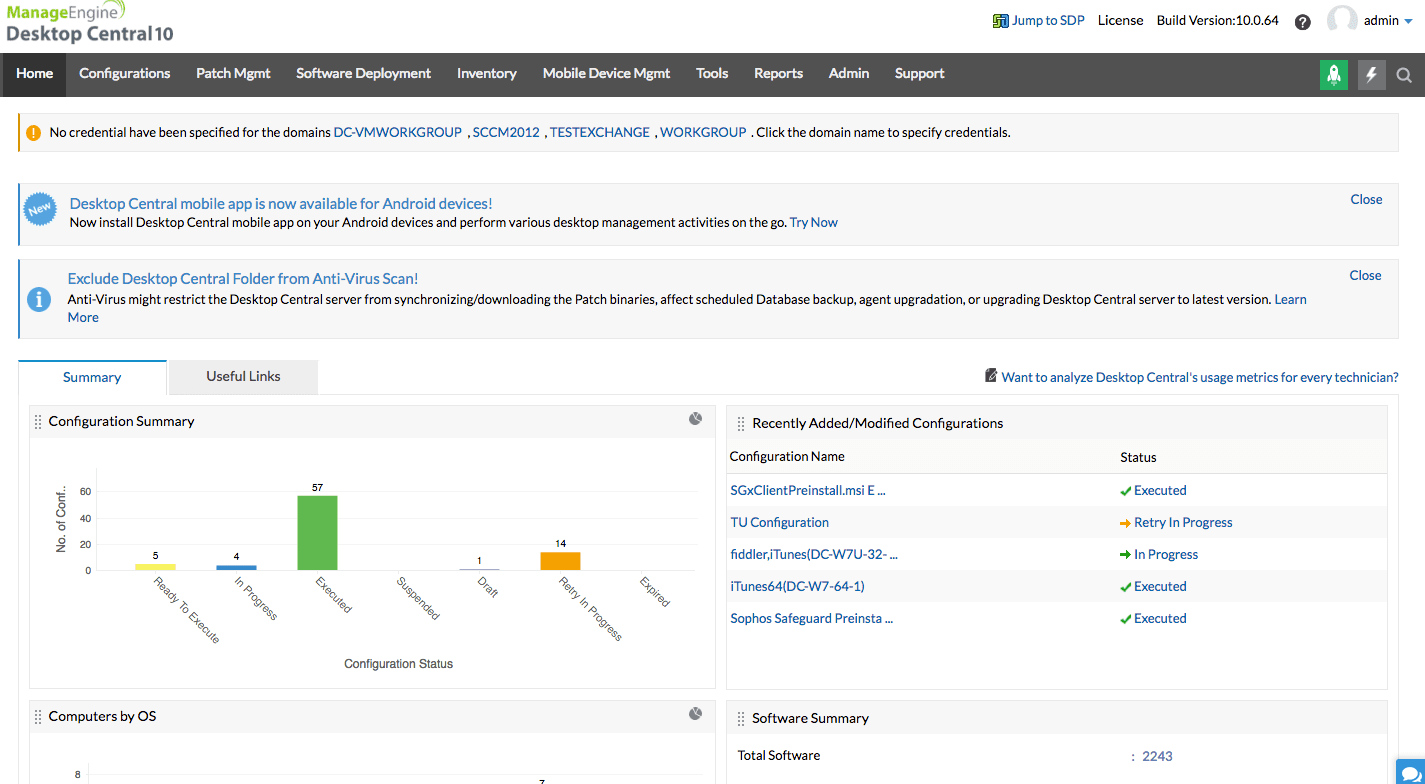Open the Patch Mgmt menu
Image resolution: width=1425 pixels, height=784 pixels.
coord(233,74)
